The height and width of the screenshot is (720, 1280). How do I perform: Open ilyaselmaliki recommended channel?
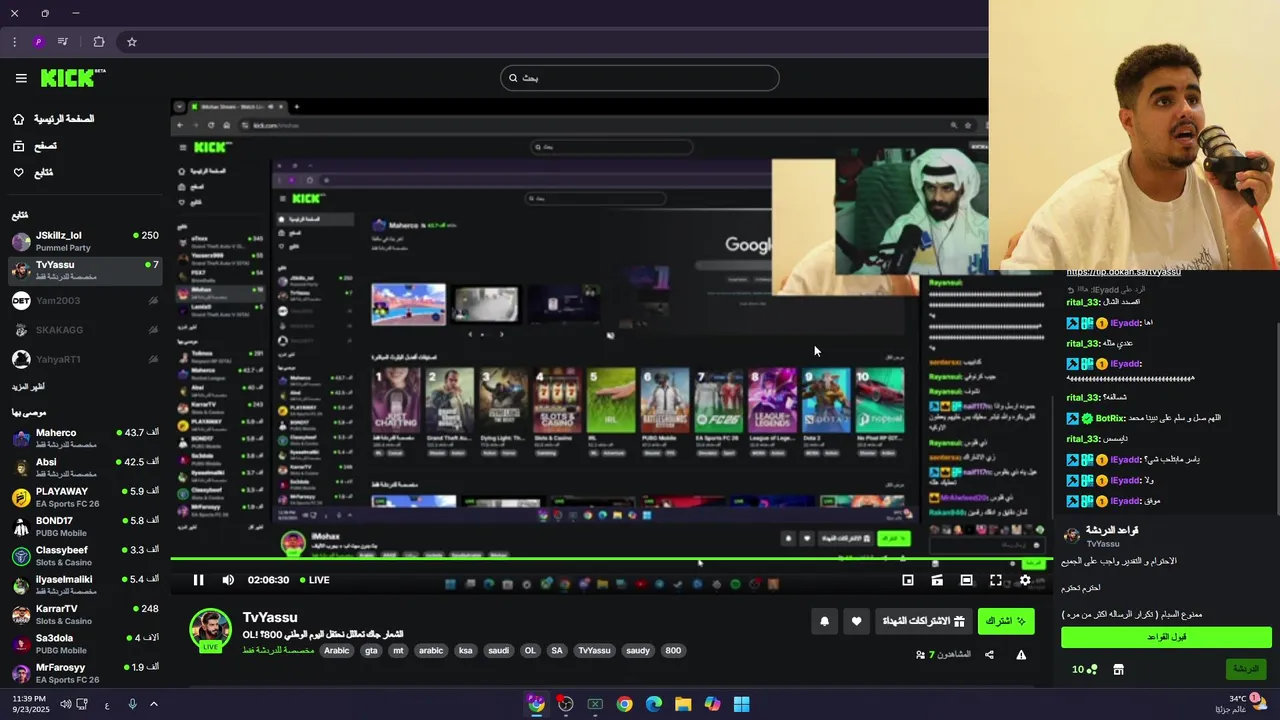click(85, 585)
